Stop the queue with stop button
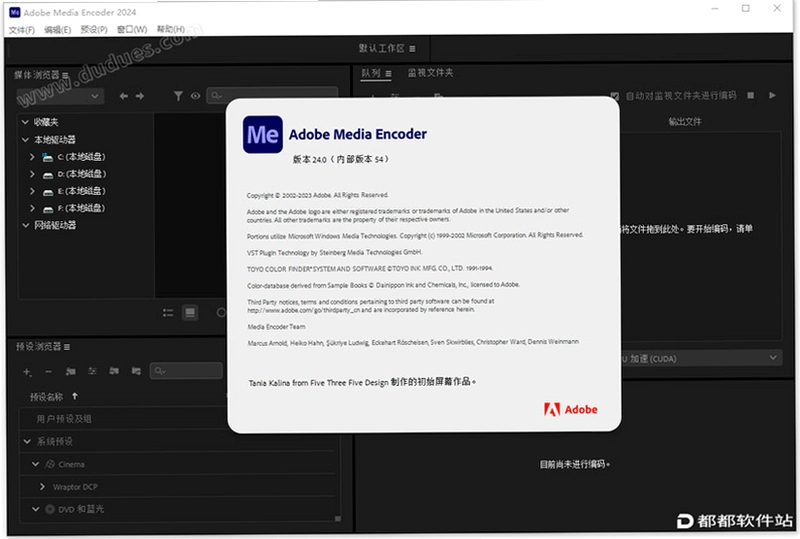 click(751, 95)
